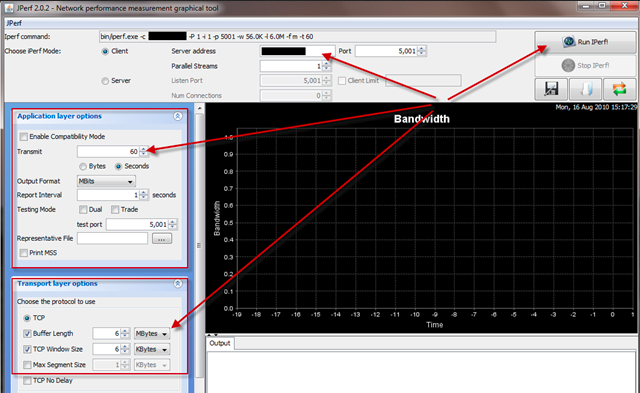The image size is (640, 393).
Task: Open the TCP Window Size KBytes dropdown
Action: pos(152,349)
